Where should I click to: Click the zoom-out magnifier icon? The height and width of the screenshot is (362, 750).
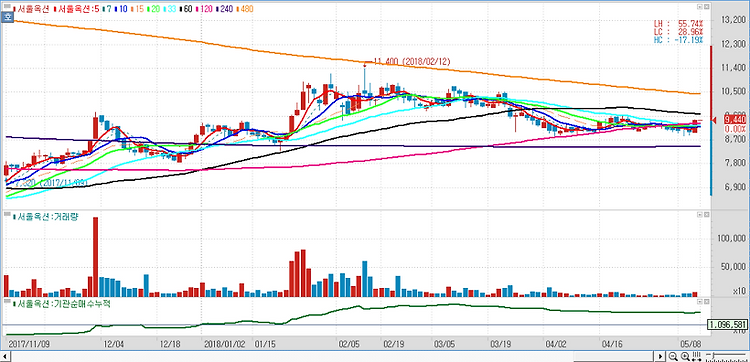(673, 356)
